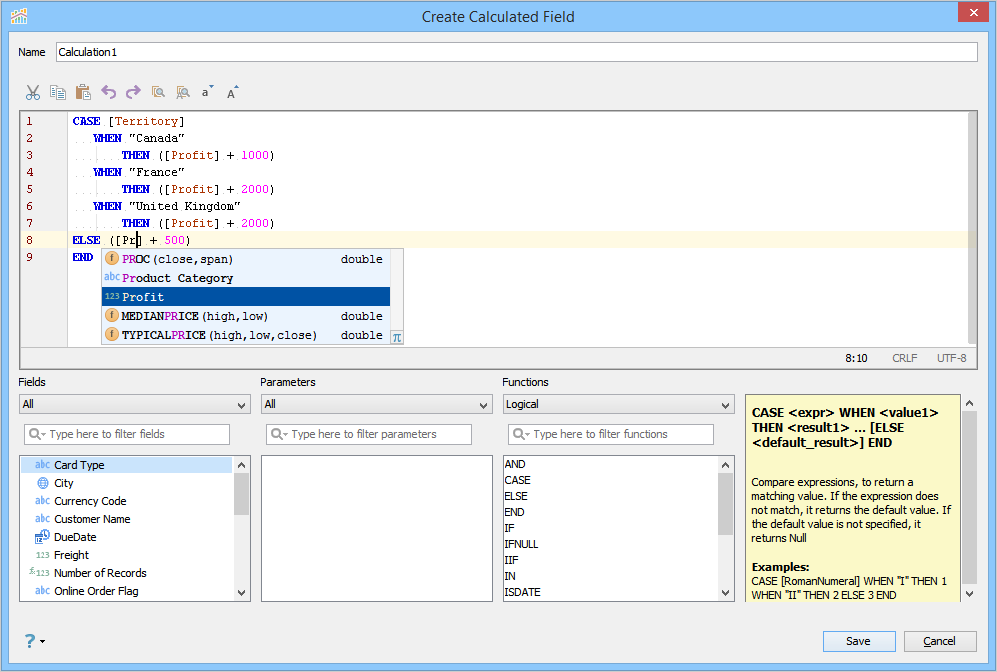This screenshot has width=997, height=672.
Task: Undo the last edit
Action: [108, 92]
